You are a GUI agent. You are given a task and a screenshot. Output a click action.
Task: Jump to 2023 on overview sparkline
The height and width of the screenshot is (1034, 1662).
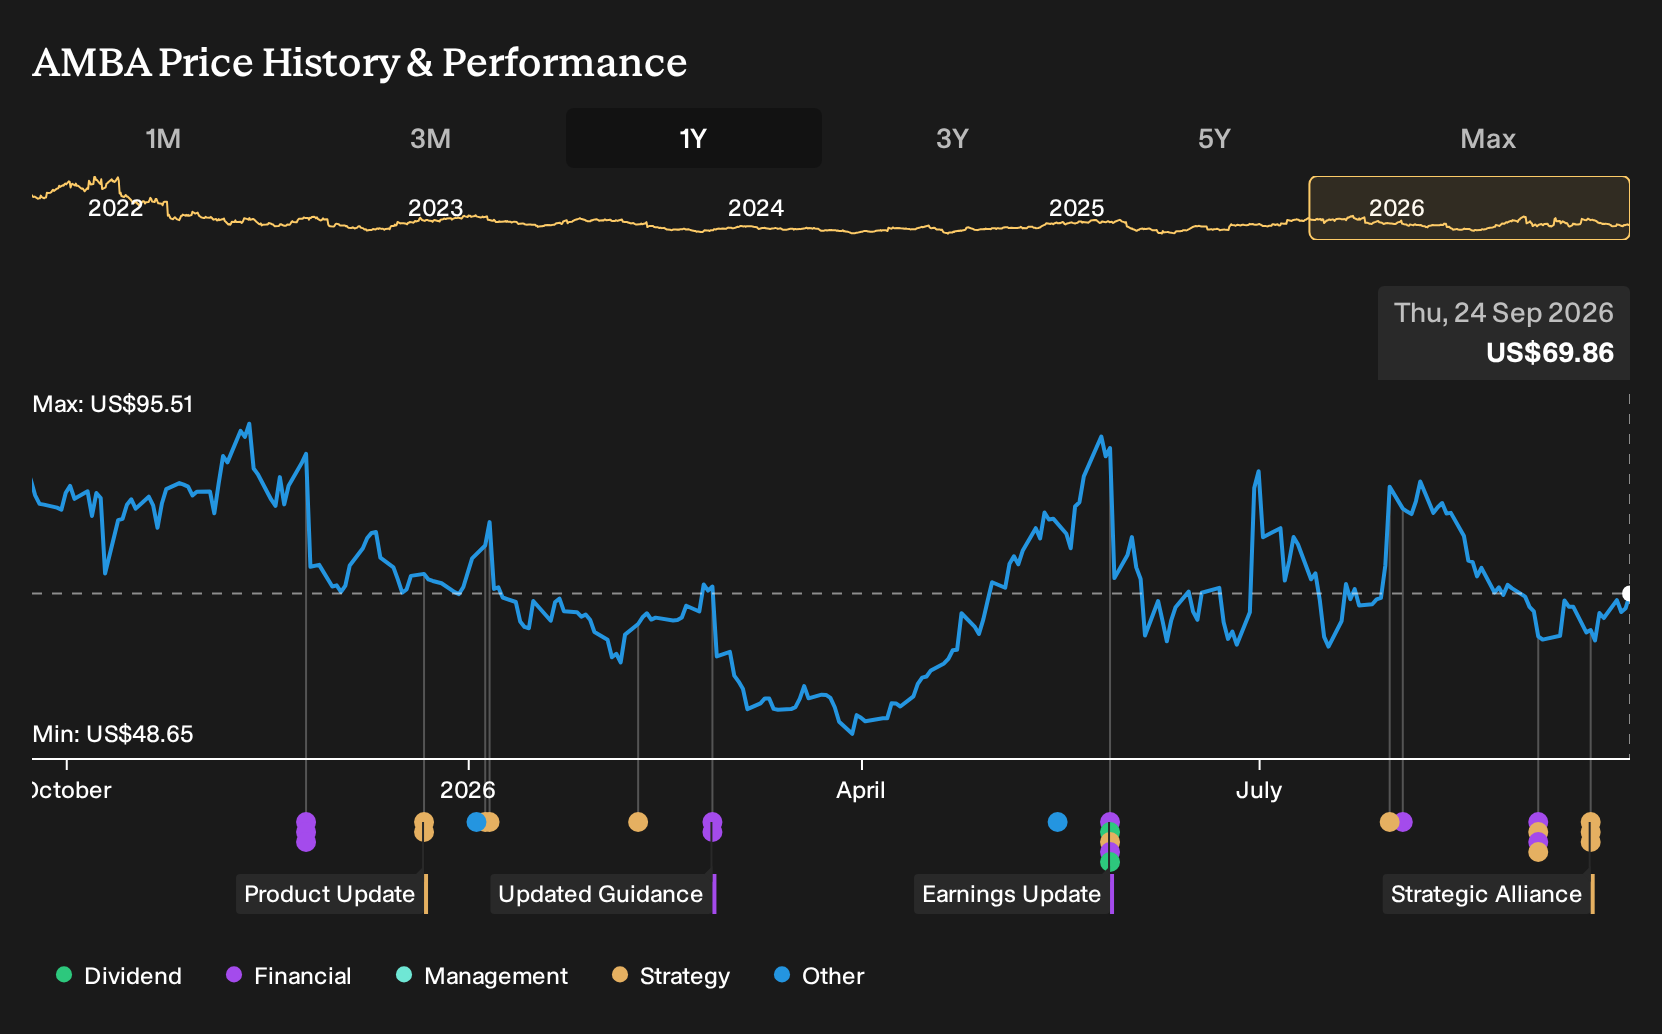435,208
